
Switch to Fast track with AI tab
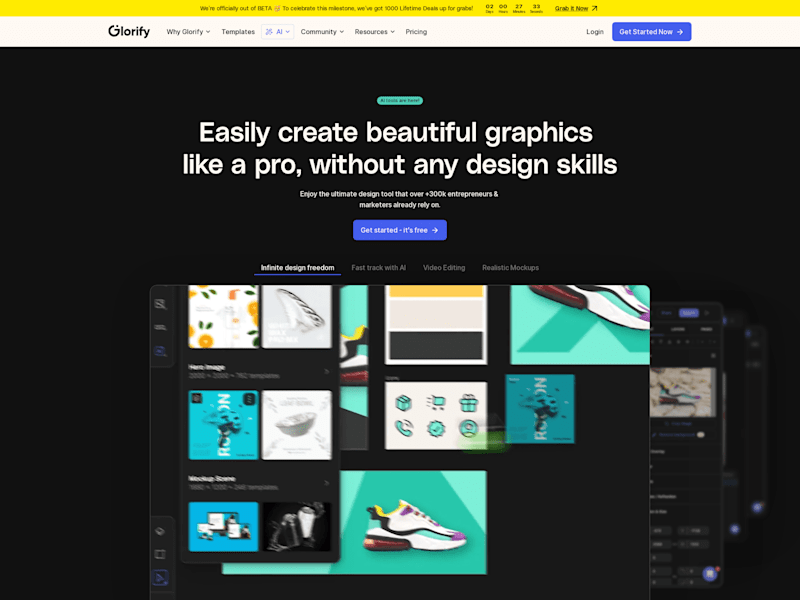(x=379, y=268)
